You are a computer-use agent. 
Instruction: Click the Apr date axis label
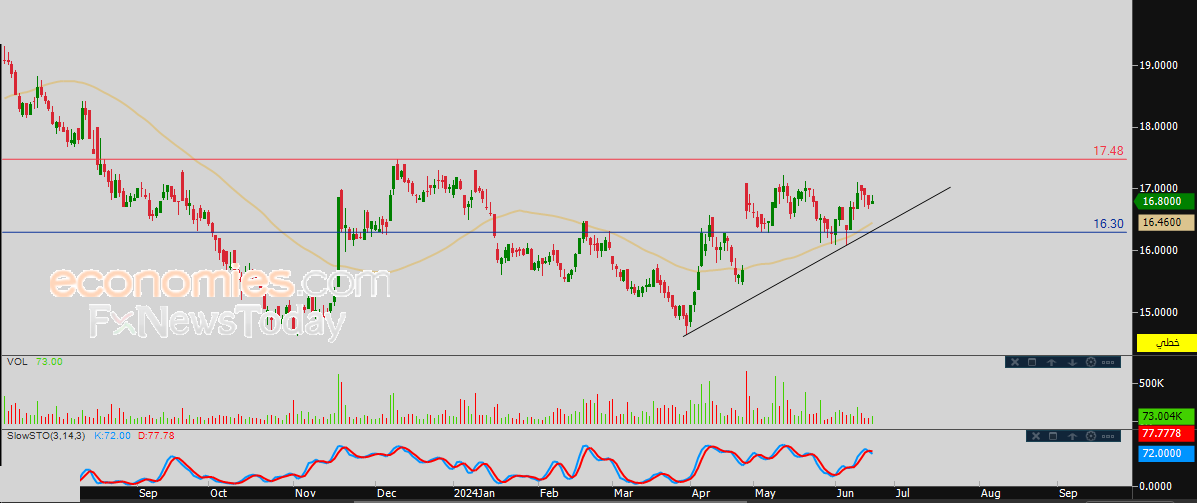[x=699, y=493]
